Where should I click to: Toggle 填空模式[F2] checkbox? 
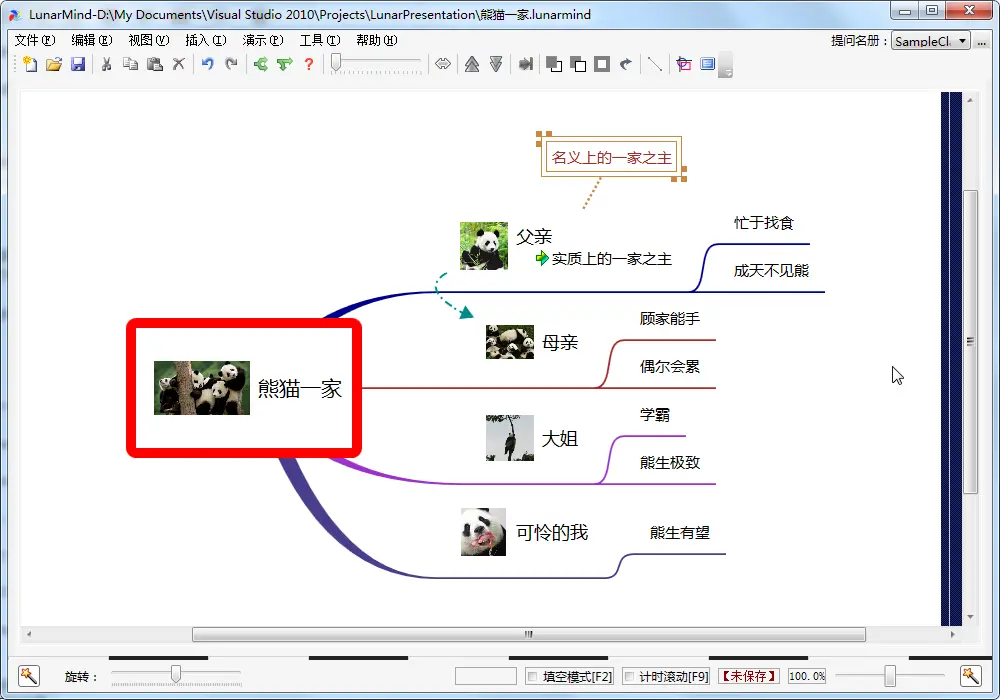coord(532,676)
